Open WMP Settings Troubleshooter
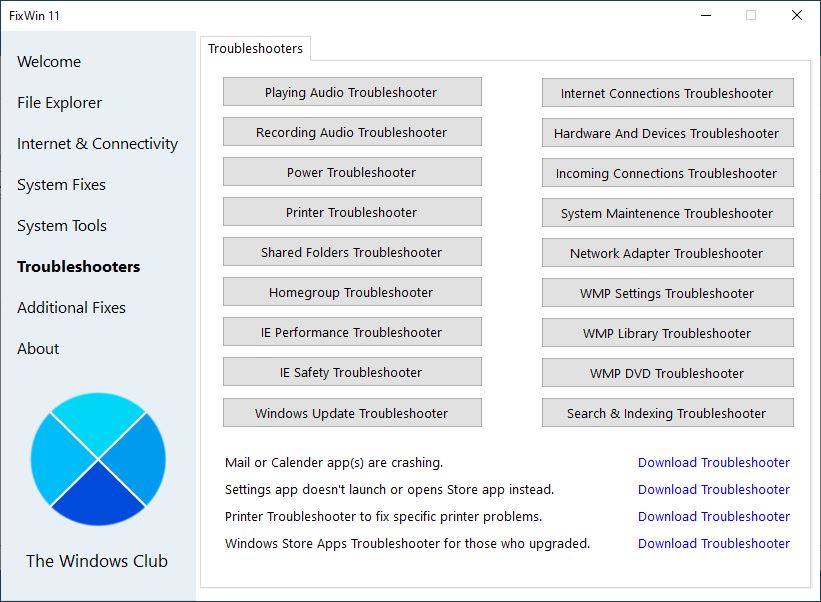 point(668,293)
